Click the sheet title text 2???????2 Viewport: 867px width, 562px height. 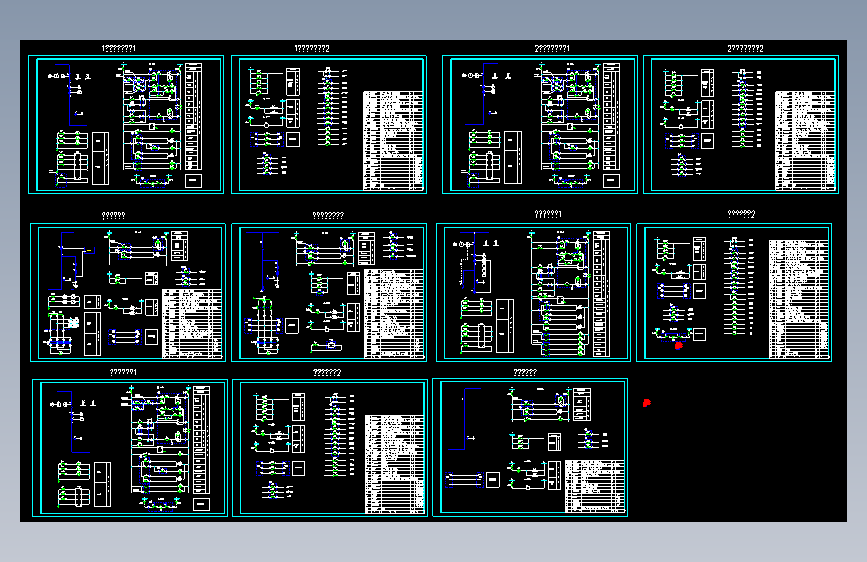pyautogui.click(x=745, y=48)
